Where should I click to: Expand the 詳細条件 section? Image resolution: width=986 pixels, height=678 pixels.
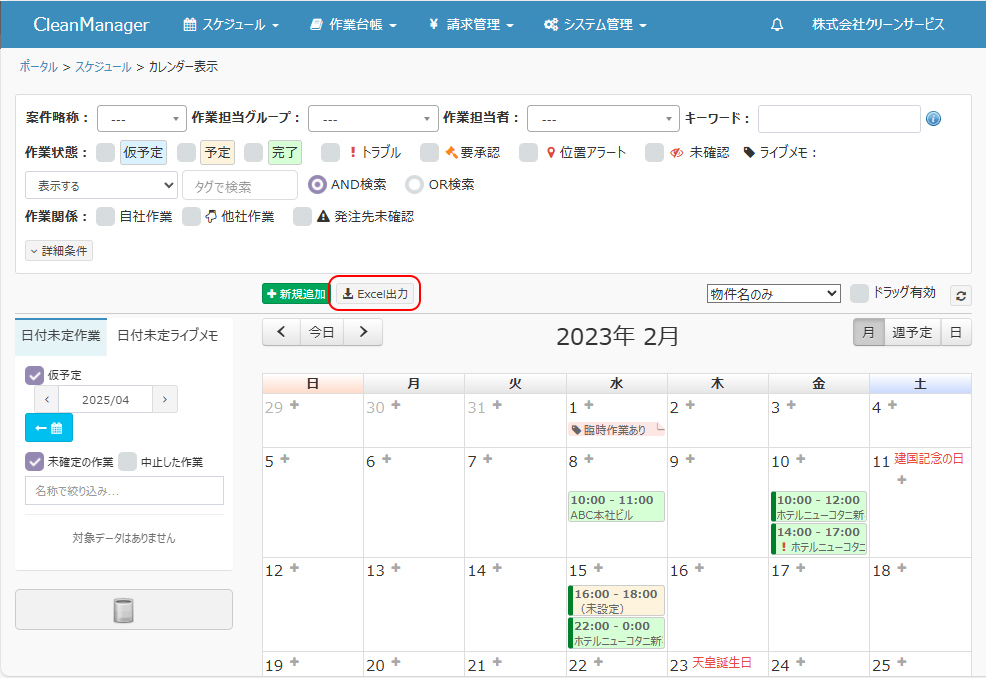coord(59,251)
